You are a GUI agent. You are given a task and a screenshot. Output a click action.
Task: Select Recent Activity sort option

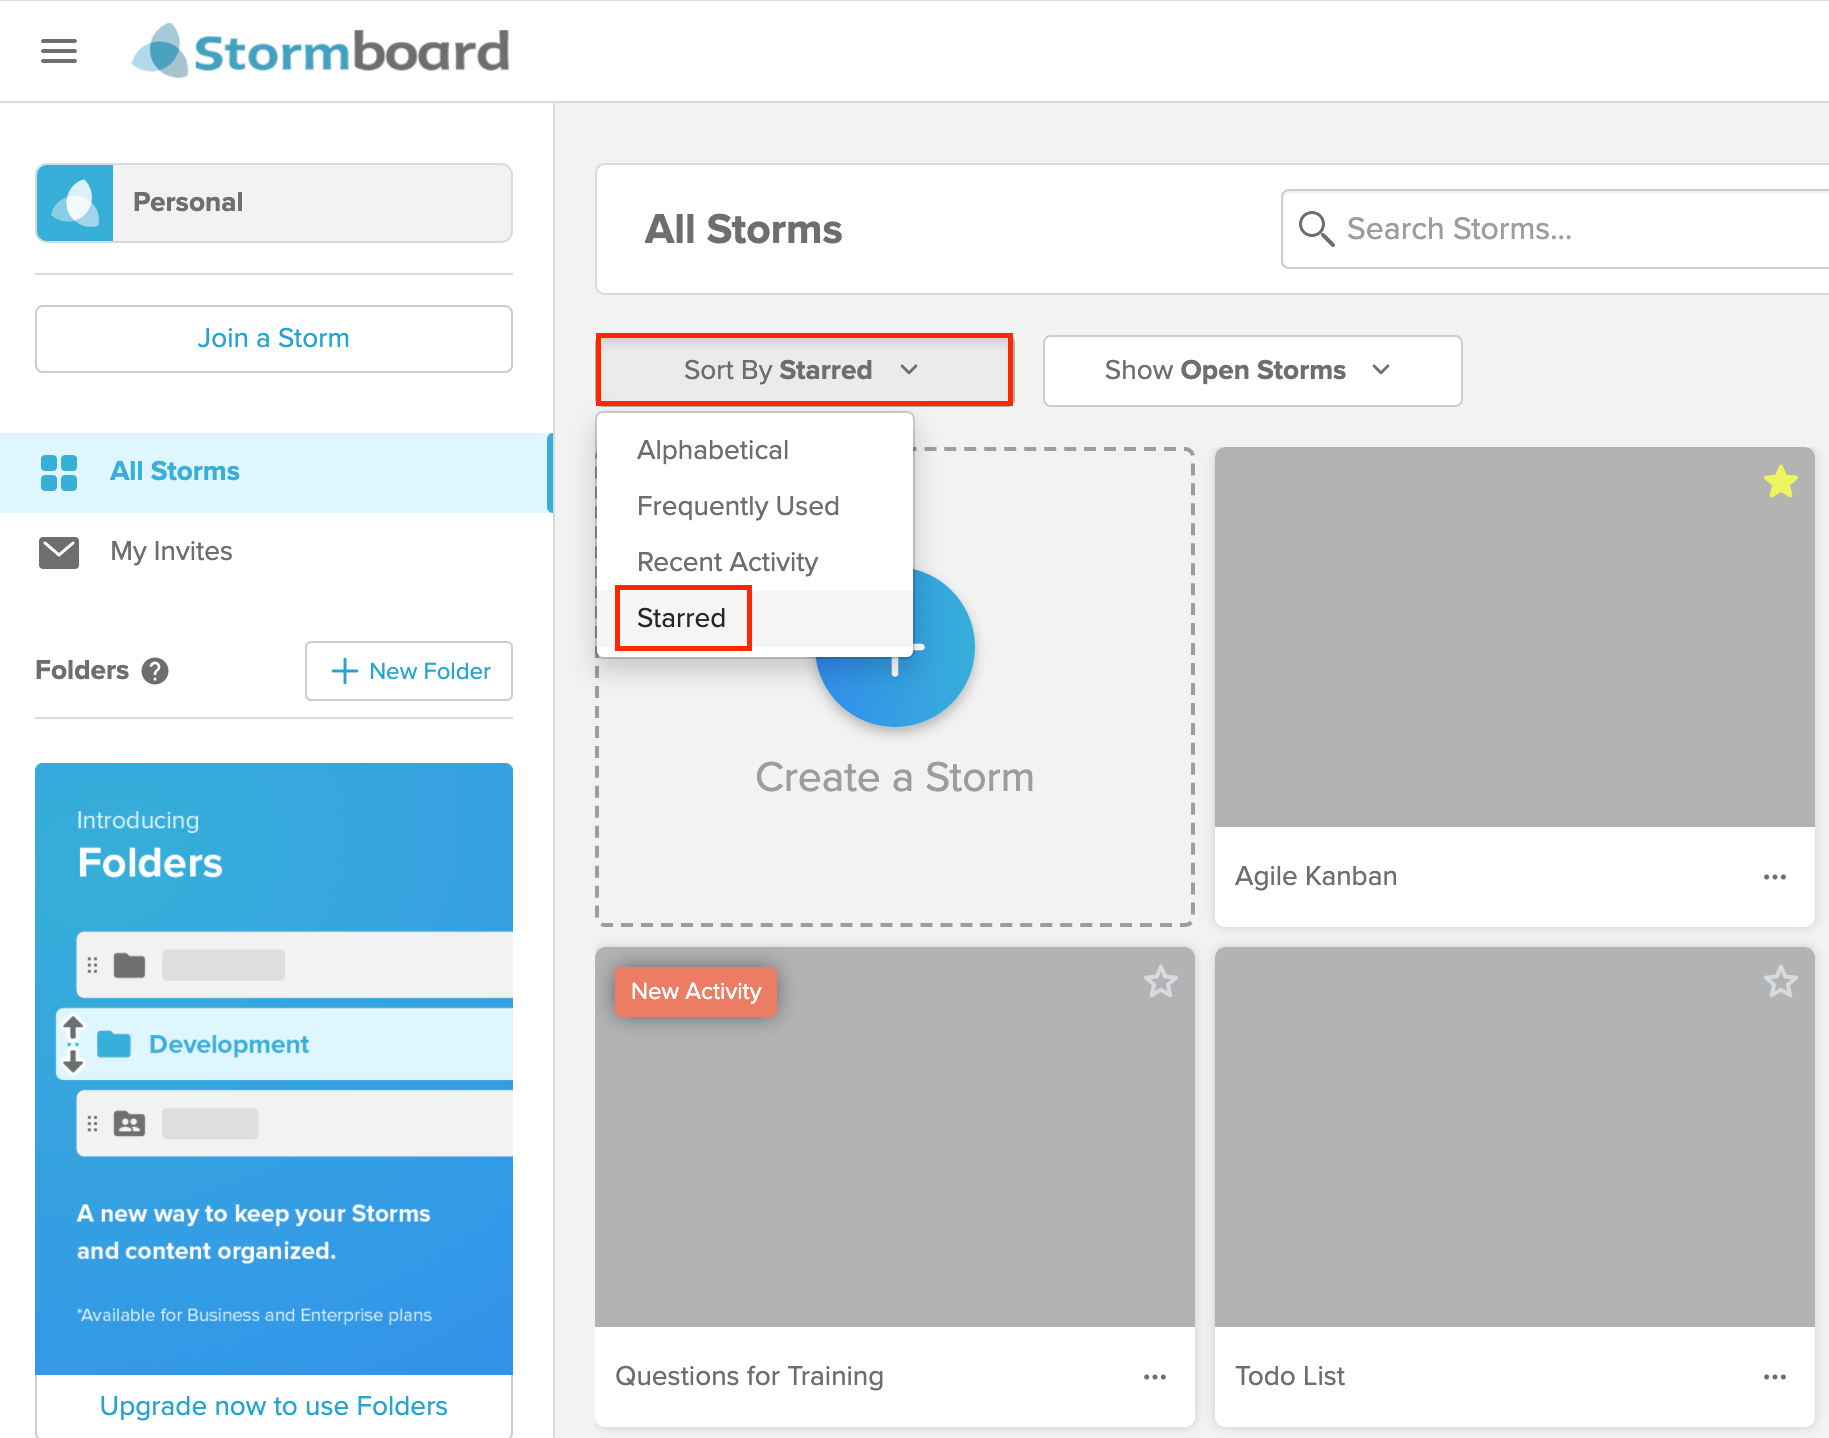point(755,562)
